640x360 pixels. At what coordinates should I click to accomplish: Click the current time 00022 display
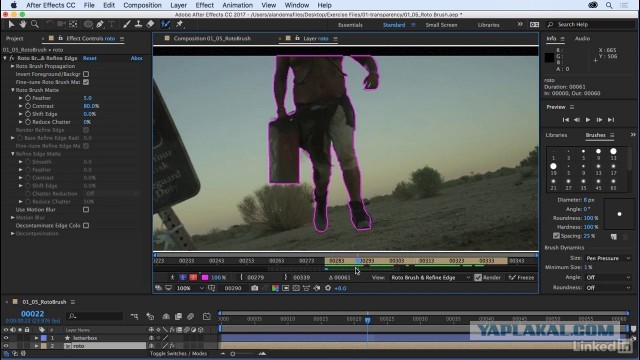32,314
